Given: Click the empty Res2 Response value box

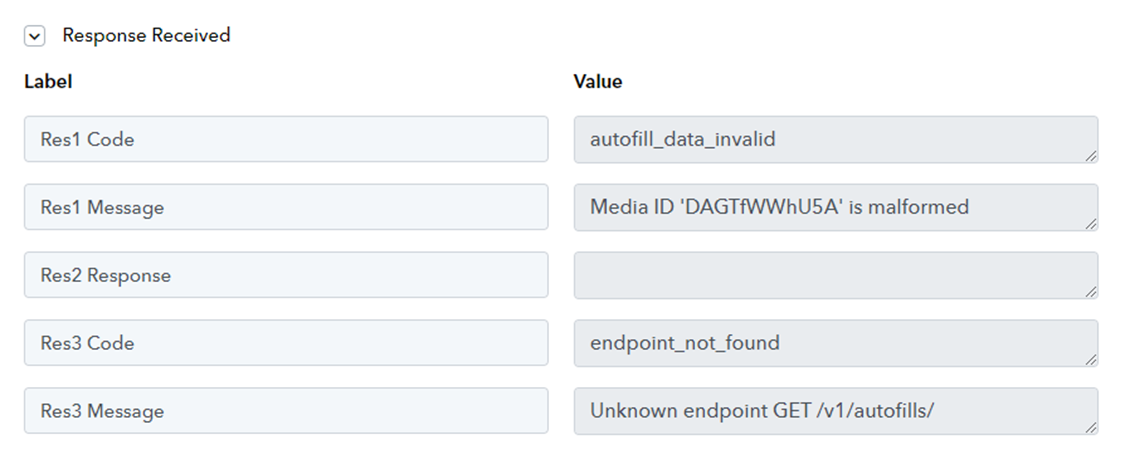Looking at the screenshot, I should pyautogui.click(x=836, y=275).
